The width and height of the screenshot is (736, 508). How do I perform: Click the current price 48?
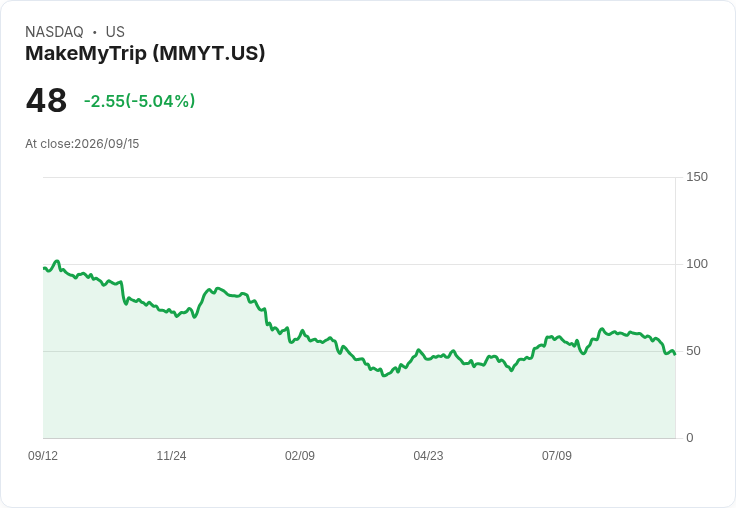[x=46, y=100]
